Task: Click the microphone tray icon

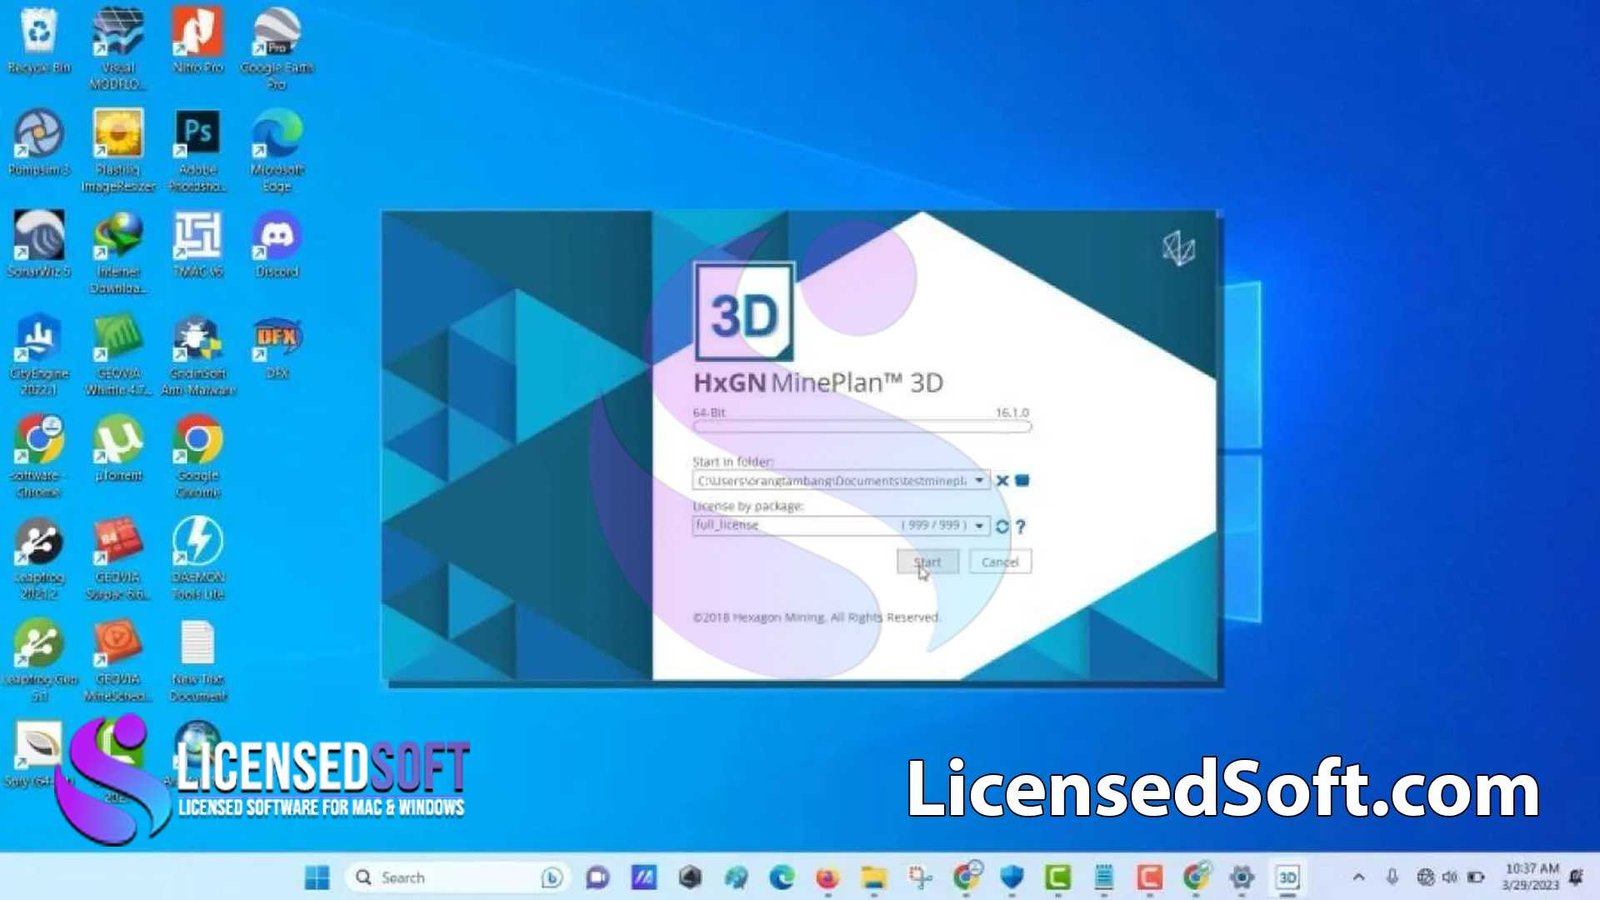Action: (1391, 877)
